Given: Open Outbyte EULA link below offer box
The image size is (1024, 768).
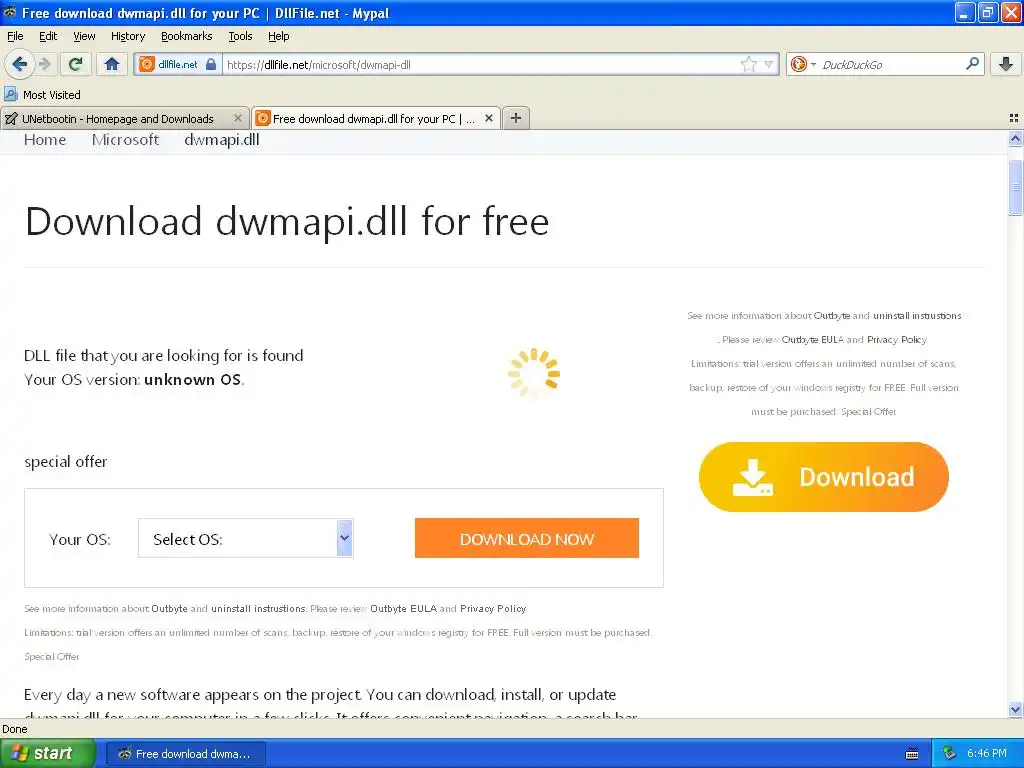Looking at the screenshot, I should (403, 609).
